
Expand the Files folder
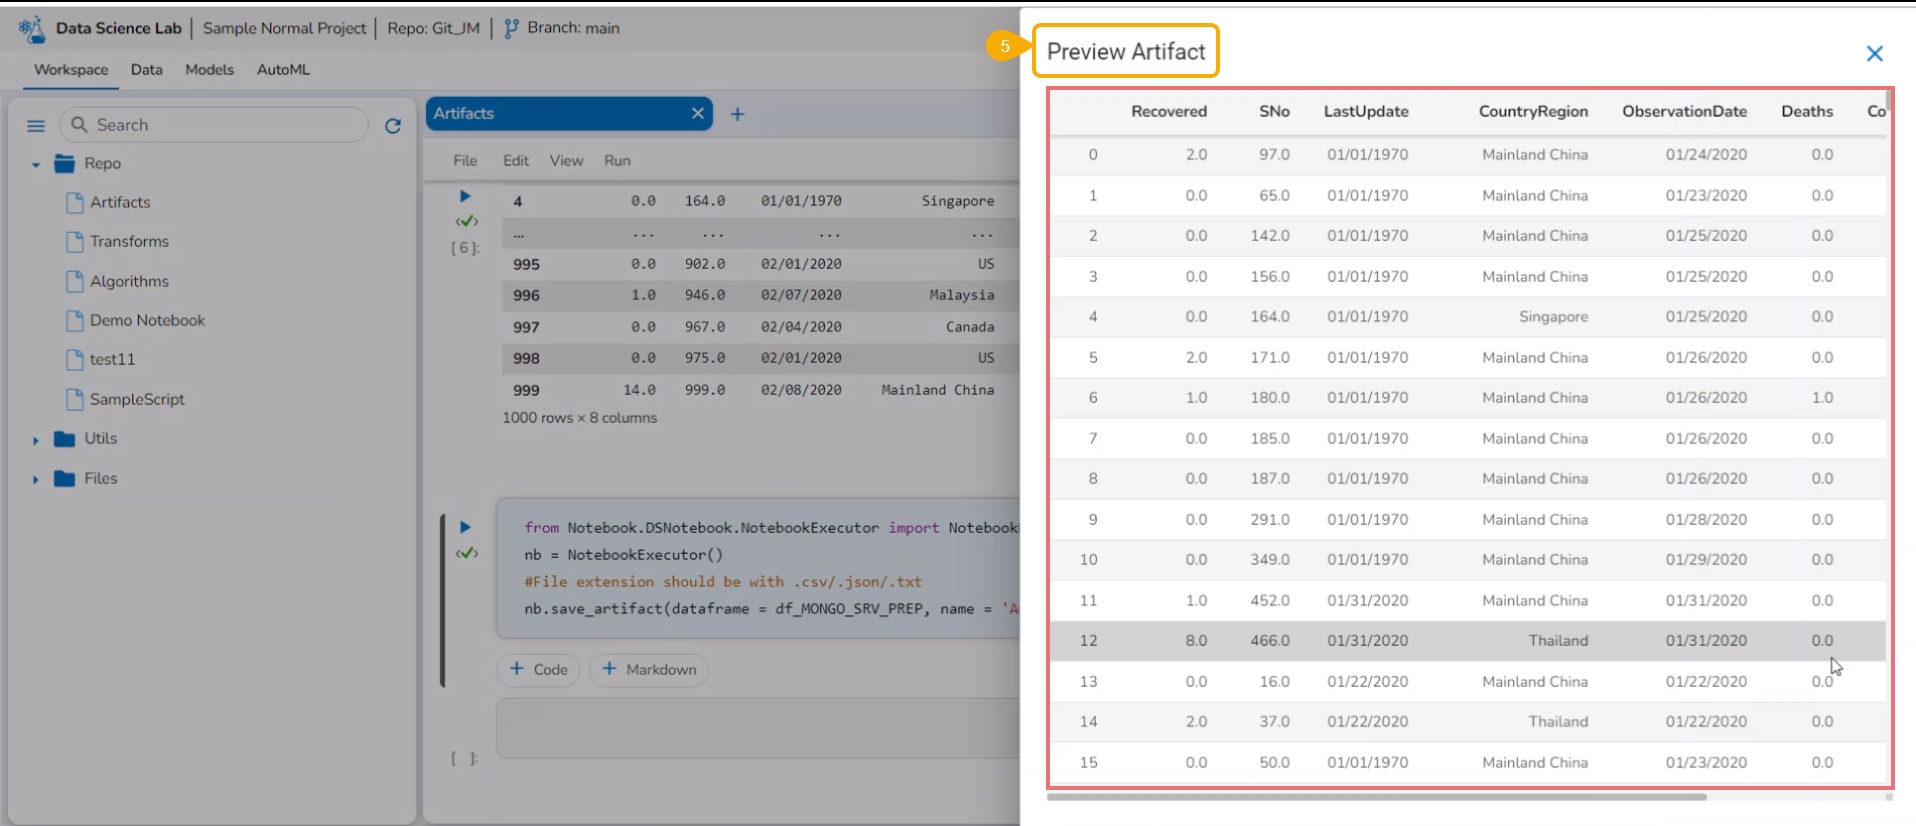pos(36,480)
